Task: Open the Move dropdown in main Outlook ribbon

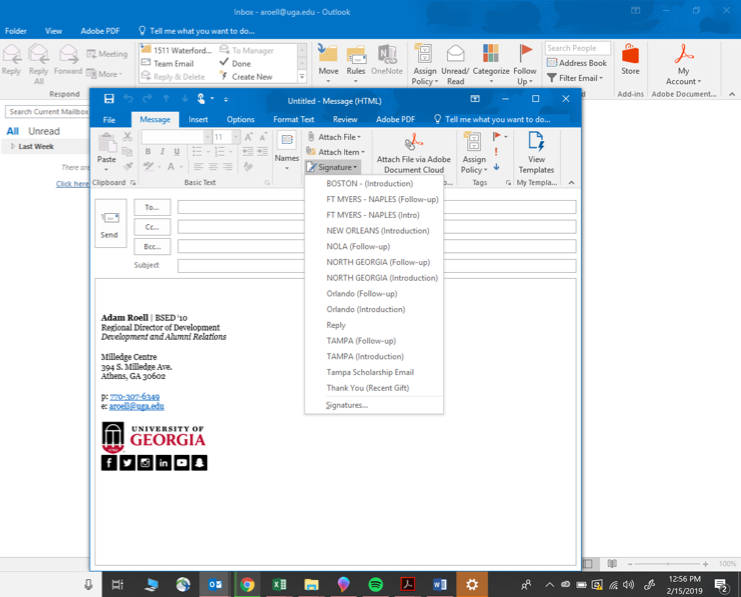Action: (328, 63)
